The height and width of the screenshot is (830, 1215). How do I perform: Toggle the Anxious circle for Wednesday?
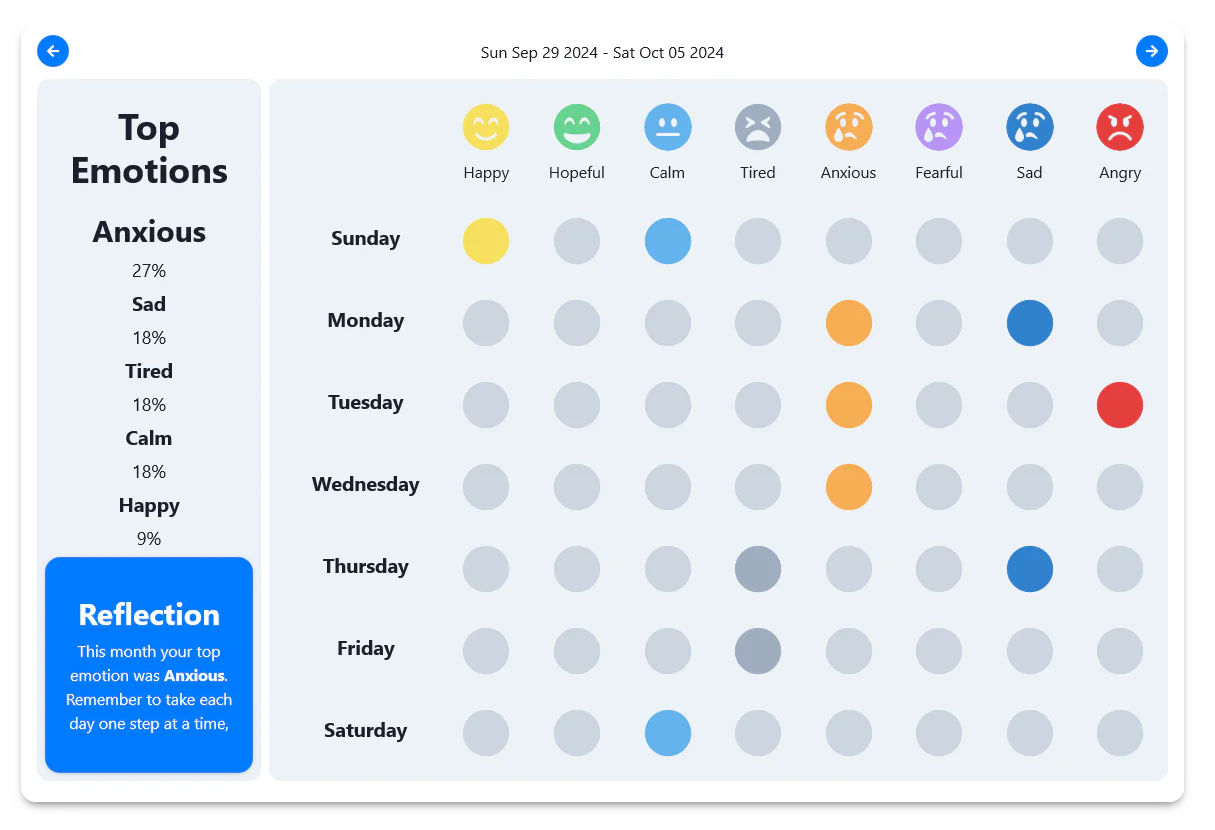(848, 487)
